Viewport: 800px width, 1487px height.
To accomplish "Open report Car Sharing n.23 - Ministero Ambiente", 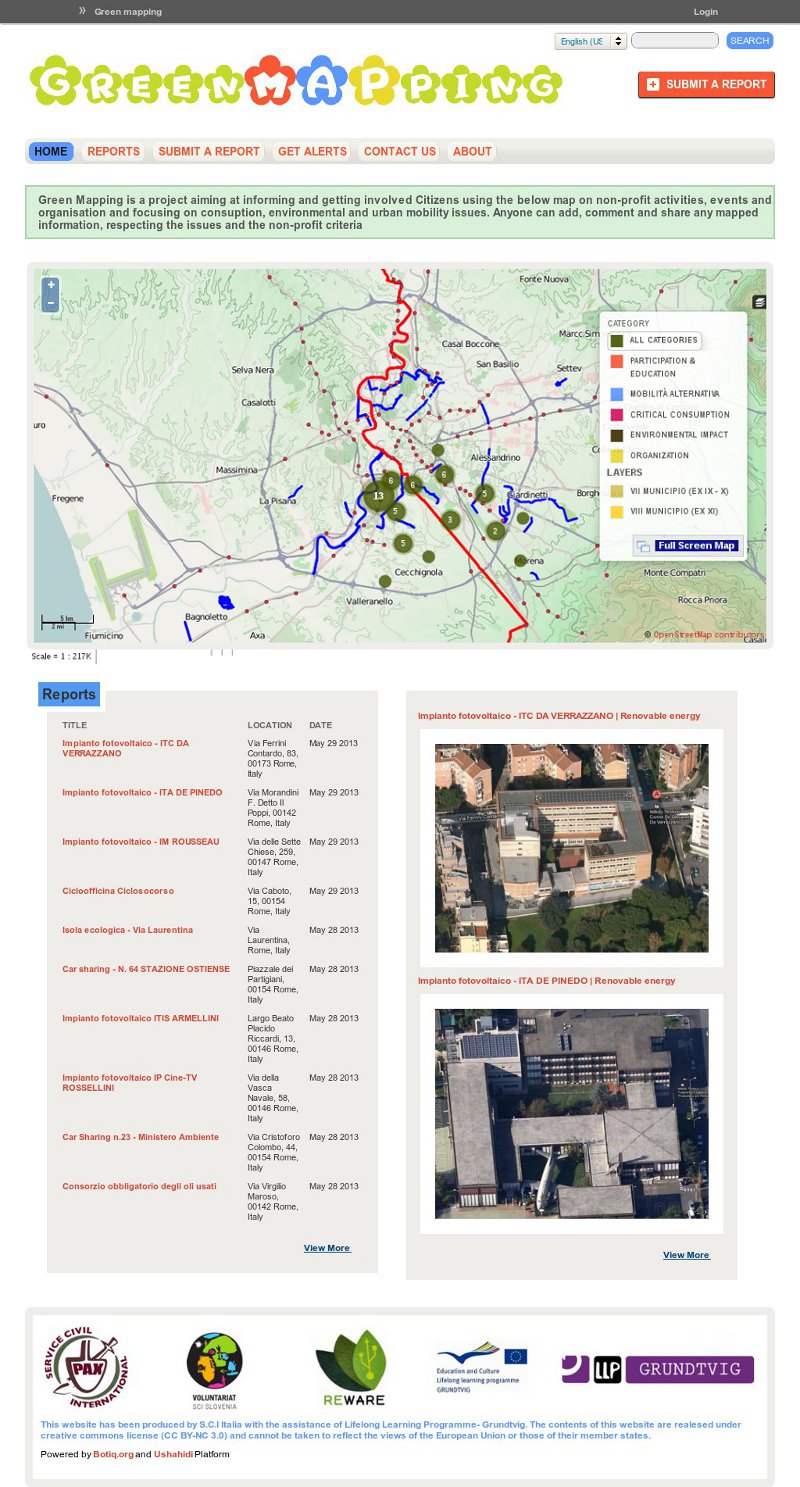I will pyautogui.click(x=140, y=1137).
